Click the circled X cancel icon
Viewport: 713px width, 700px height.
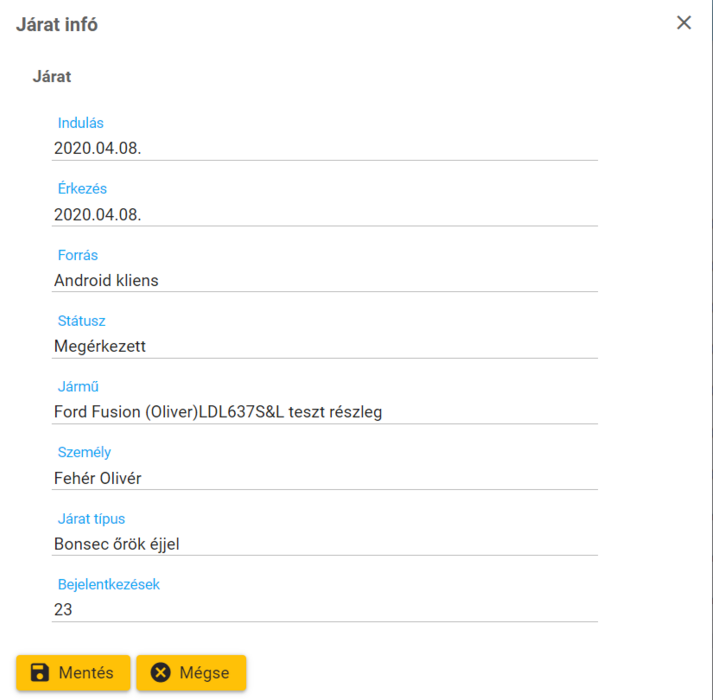pyautogui.click(x=161, y=673)
